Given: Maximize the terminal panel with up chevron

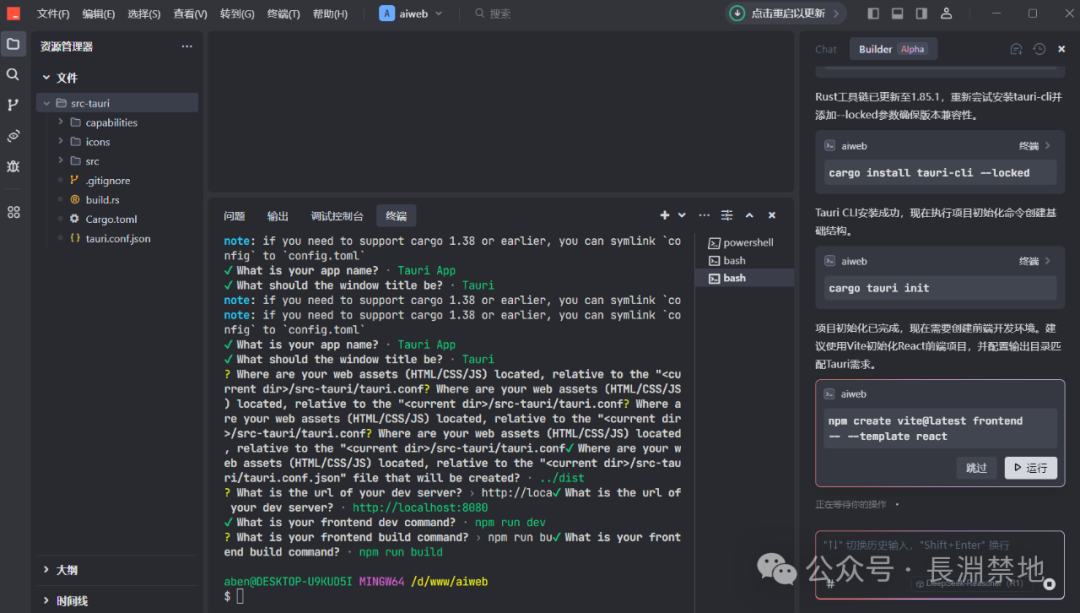Looking at the screenshot, I should (749, 216).
